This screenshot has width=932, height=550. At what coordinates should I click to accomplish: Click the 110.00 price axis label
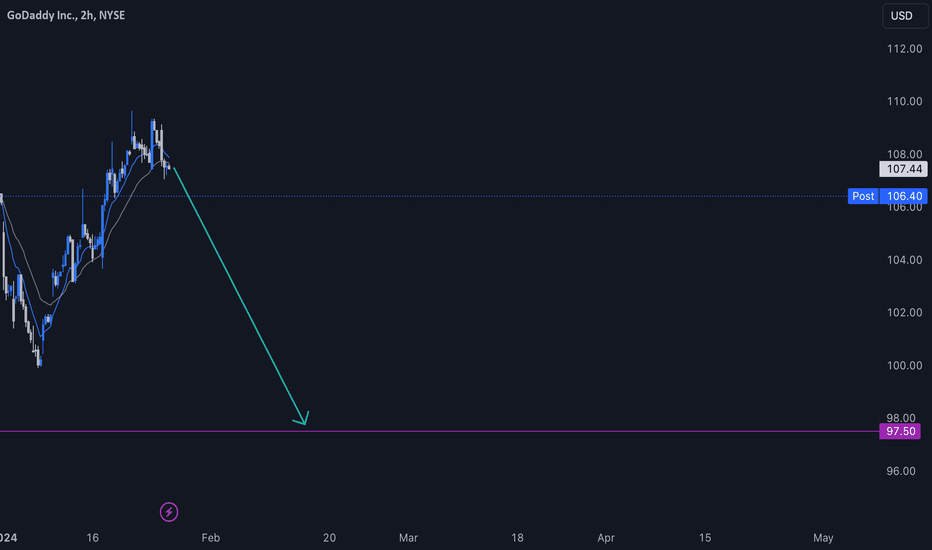coord(905,101)
